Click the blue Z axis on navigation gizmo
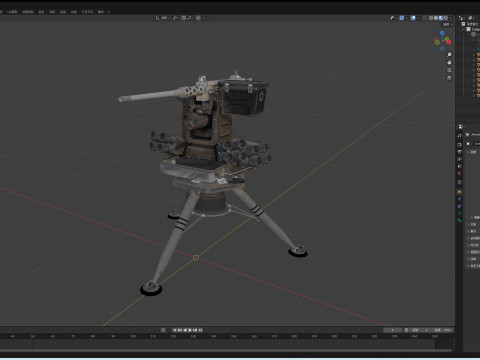Screen dimensions: 480x360 pyautogui.click(x=442, y=33)
